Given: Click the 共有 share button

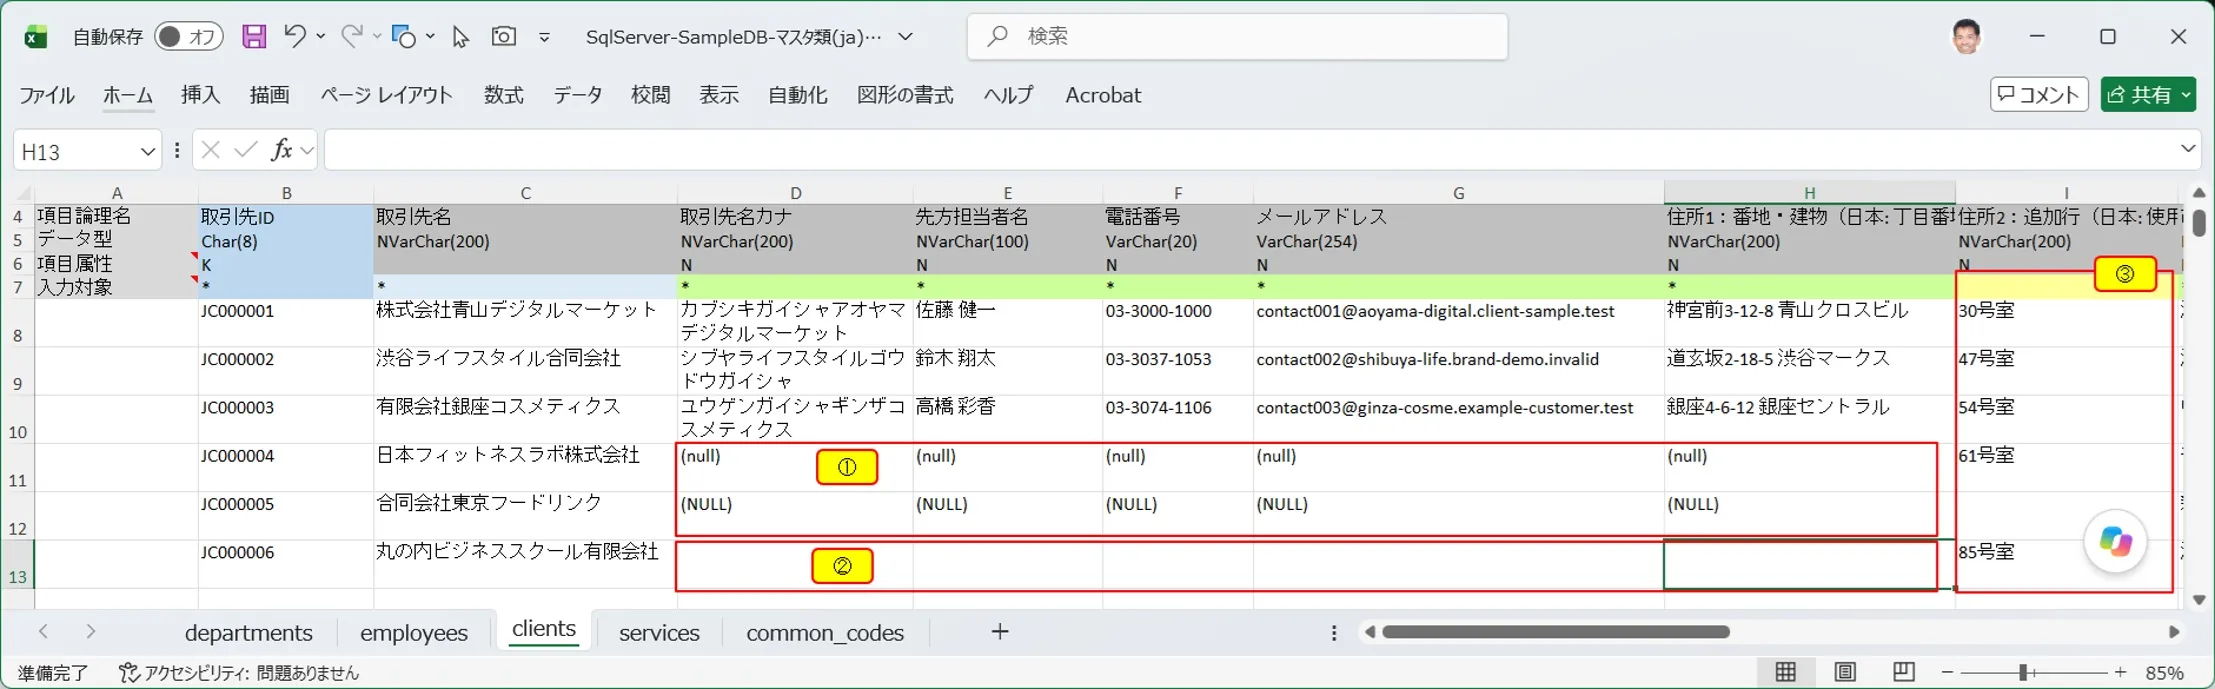Looking at the screenshot, I should 2148,94.
